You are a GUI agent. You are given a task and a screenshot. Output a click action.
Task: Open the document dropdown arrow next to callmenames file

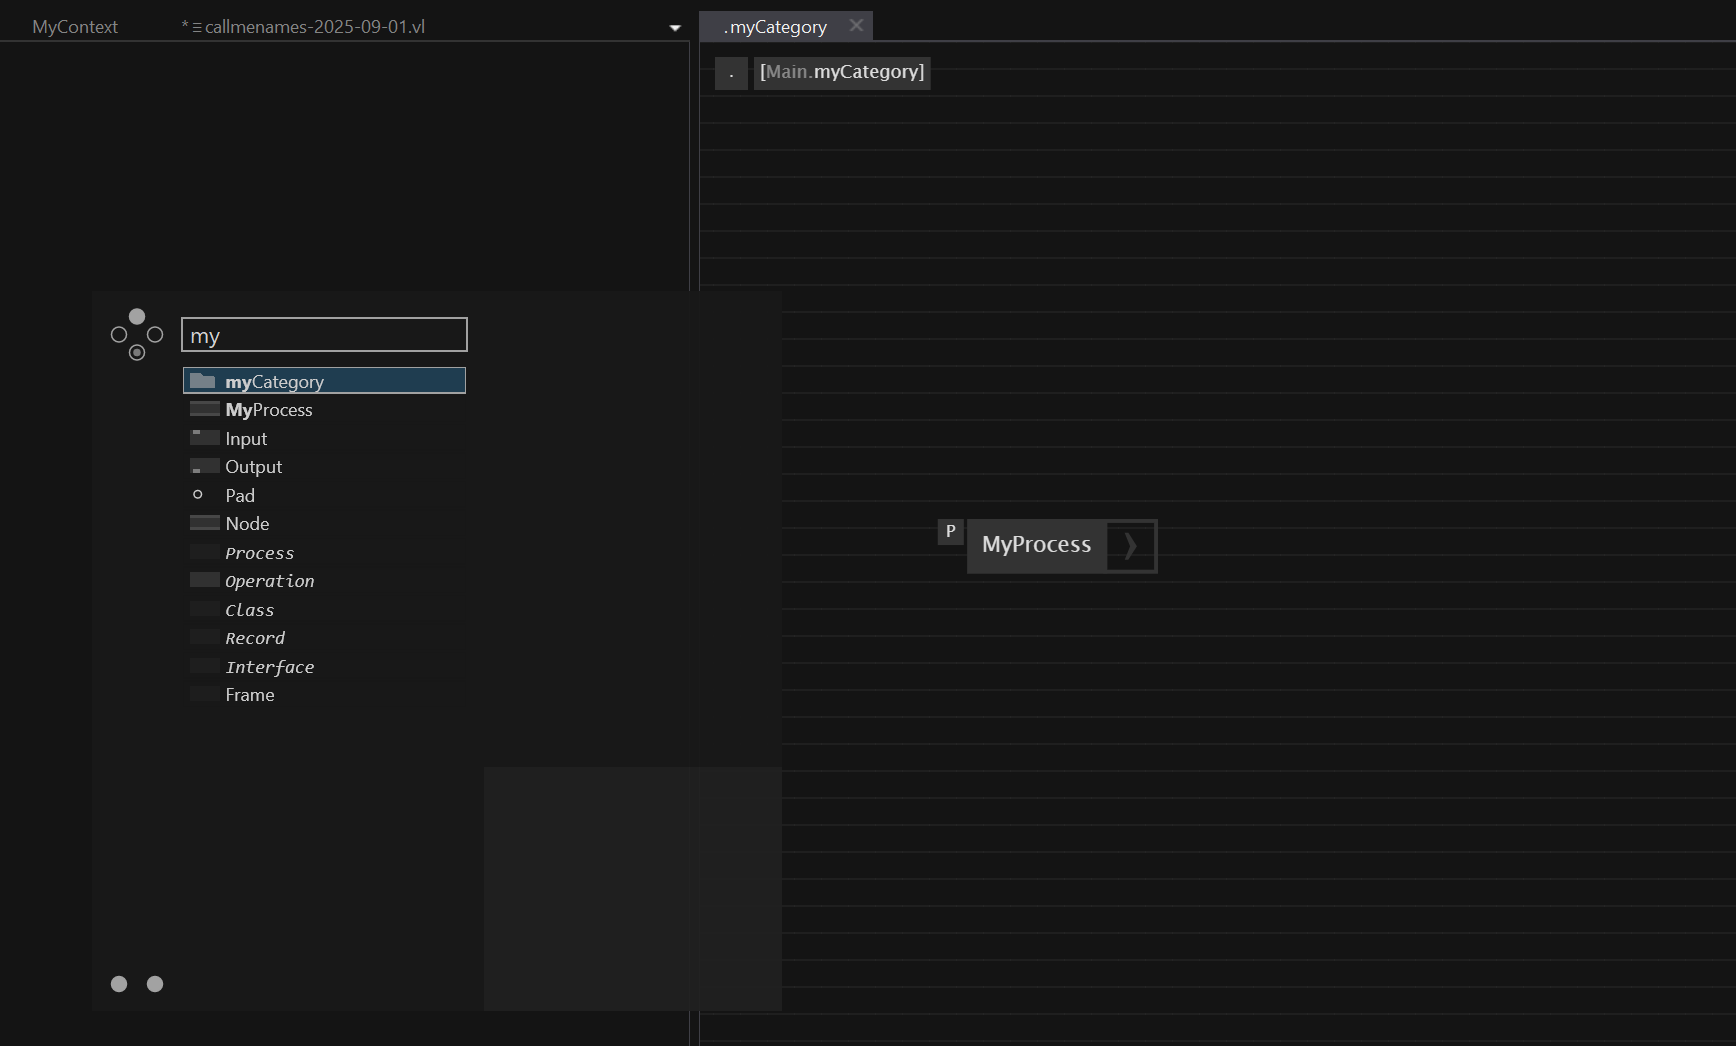pos(675,28)
